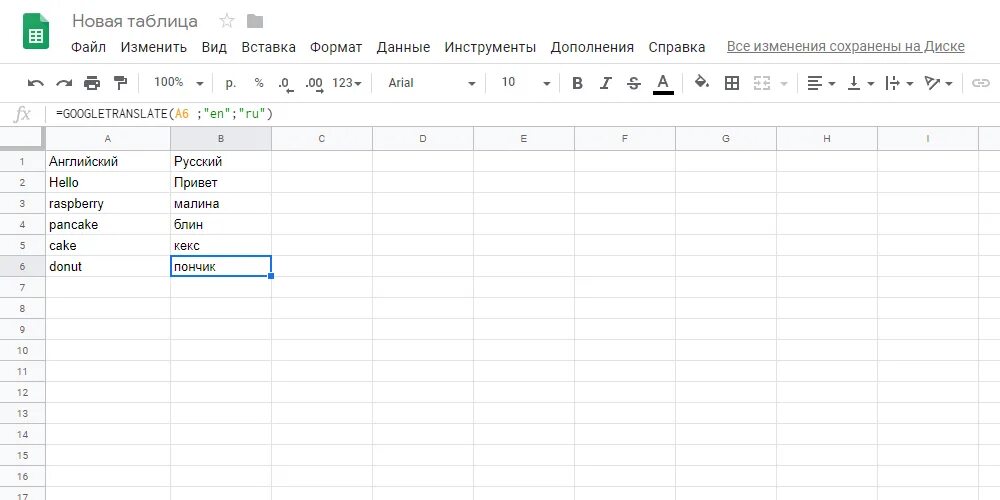Click the Google Sheets home logo
The width and height of the screenshot is (1000, 500).
[36, 31]
